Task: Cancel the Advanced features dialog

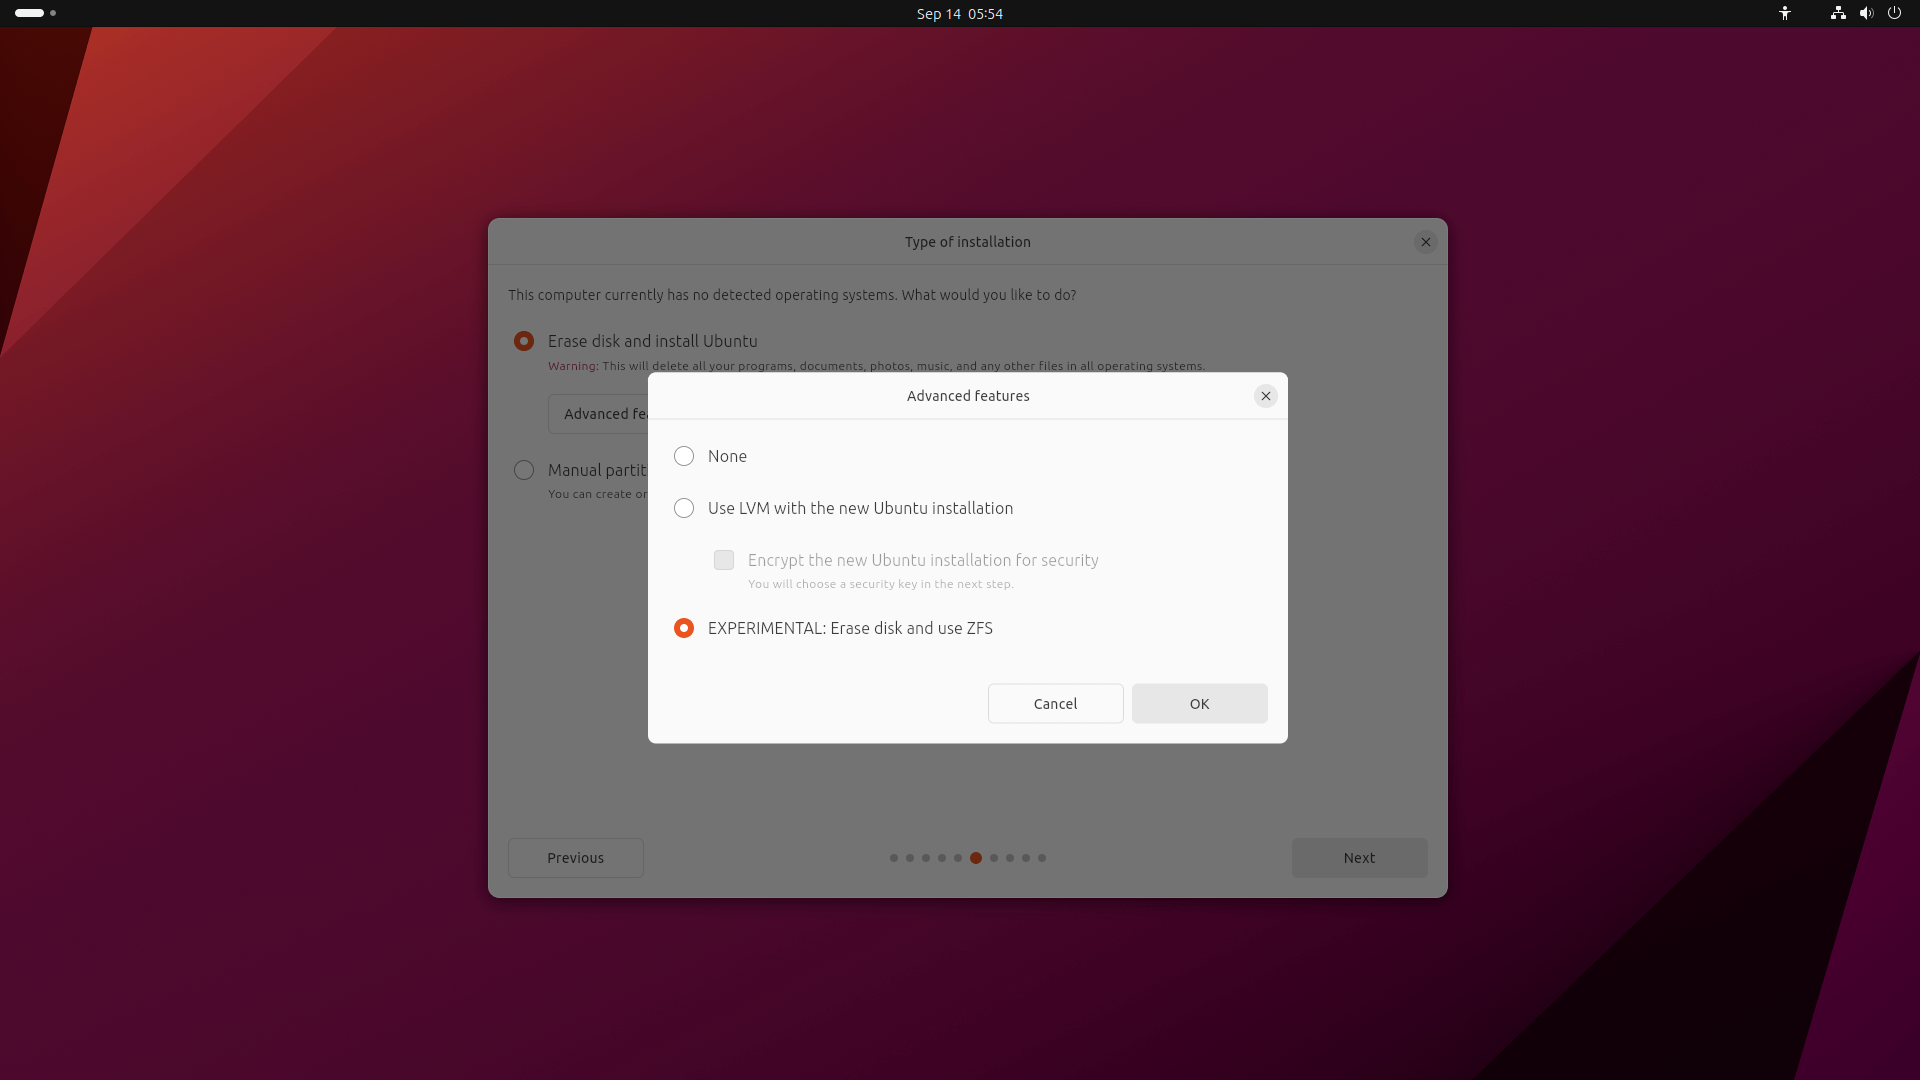Action: point(1055,703)
